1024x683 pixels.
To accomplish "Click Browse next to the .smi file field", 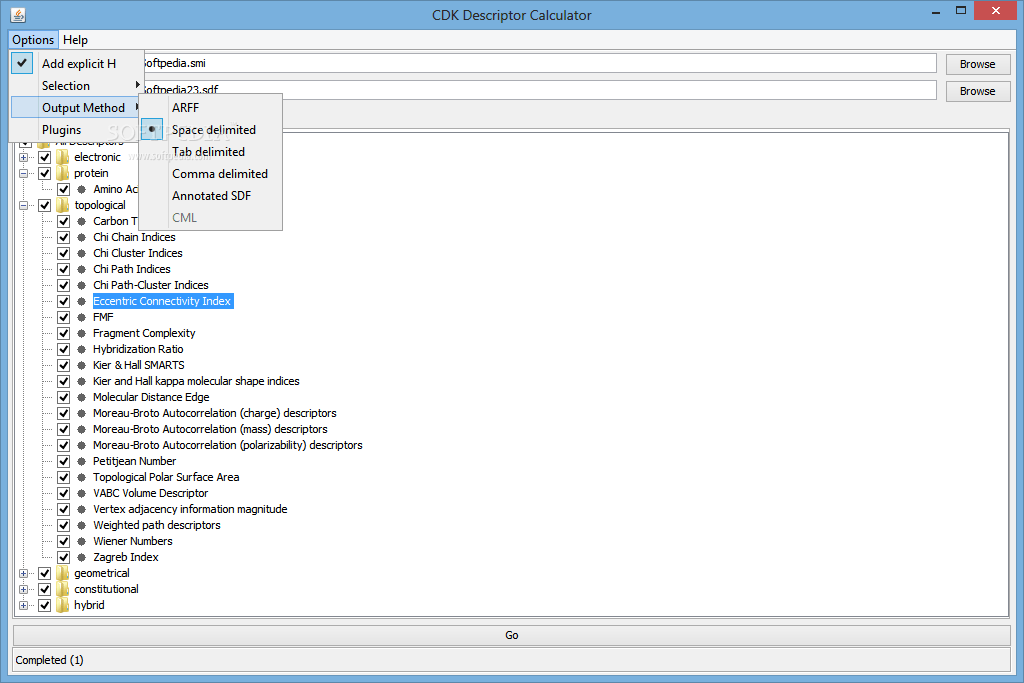I will pyautogui.click(x=978, y=64).
